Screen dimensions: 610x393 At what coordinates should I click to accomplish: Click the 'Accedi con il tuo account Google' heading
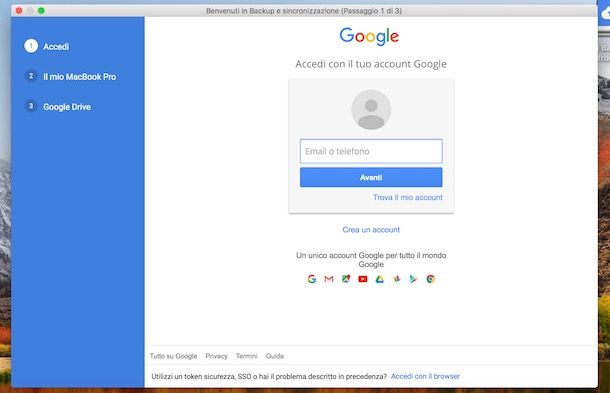point(371,64)
